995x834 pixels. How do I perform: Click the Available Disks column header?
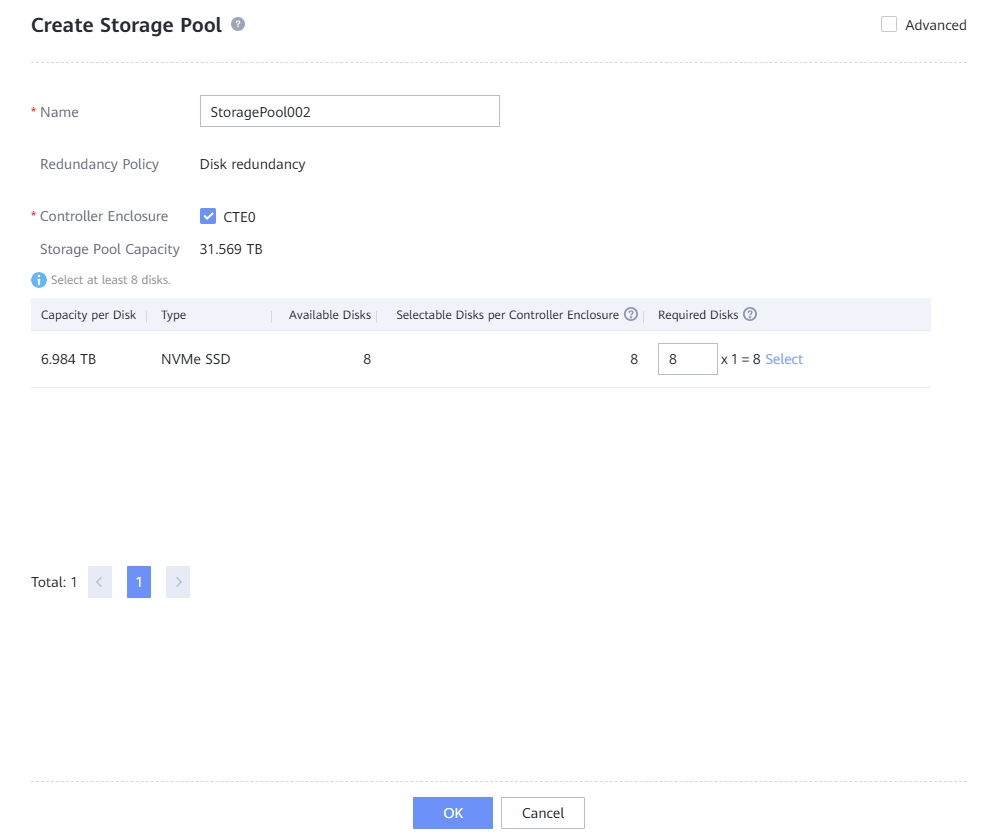coord(329,315)
